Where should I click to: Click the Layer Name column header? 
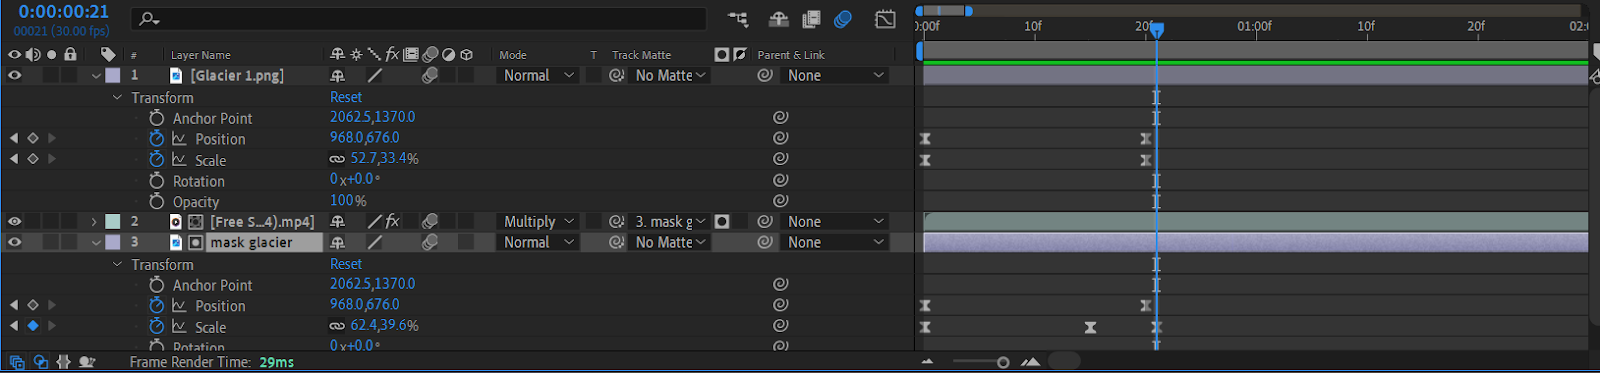pos(201,55)
